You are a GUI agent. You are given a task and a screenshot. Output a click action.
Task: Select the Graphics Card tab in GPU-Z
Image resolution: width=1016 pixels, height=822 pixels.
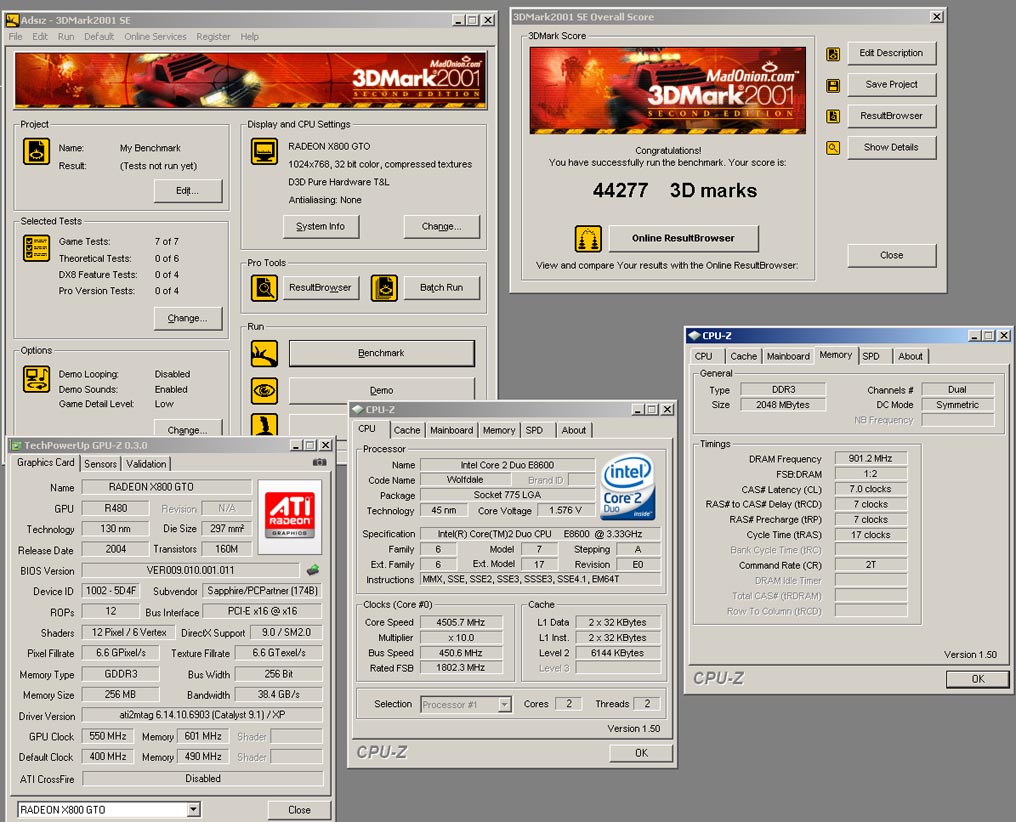tap(45, 462)
